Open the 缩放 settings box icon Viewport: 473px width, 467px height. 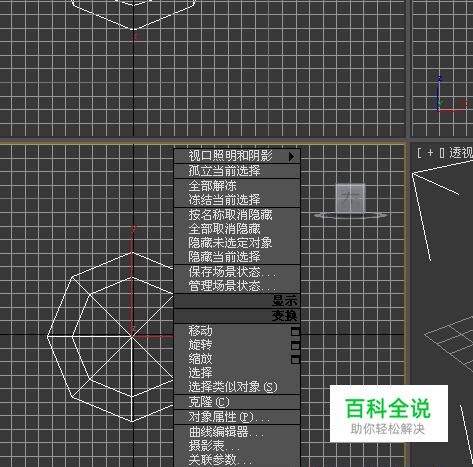click(x=295, y=359)
